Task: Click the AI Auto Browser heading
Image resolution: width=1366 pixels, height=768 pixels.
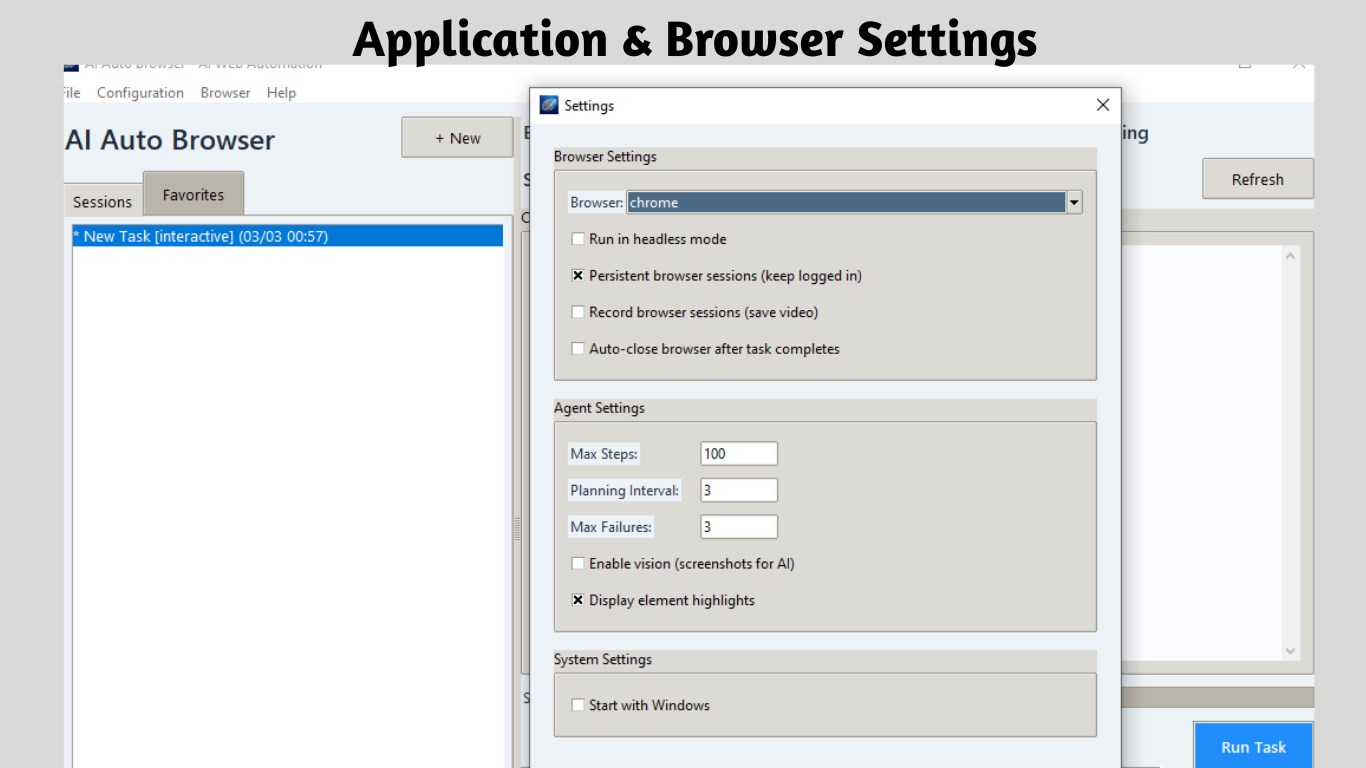Action: click(170, 140)
